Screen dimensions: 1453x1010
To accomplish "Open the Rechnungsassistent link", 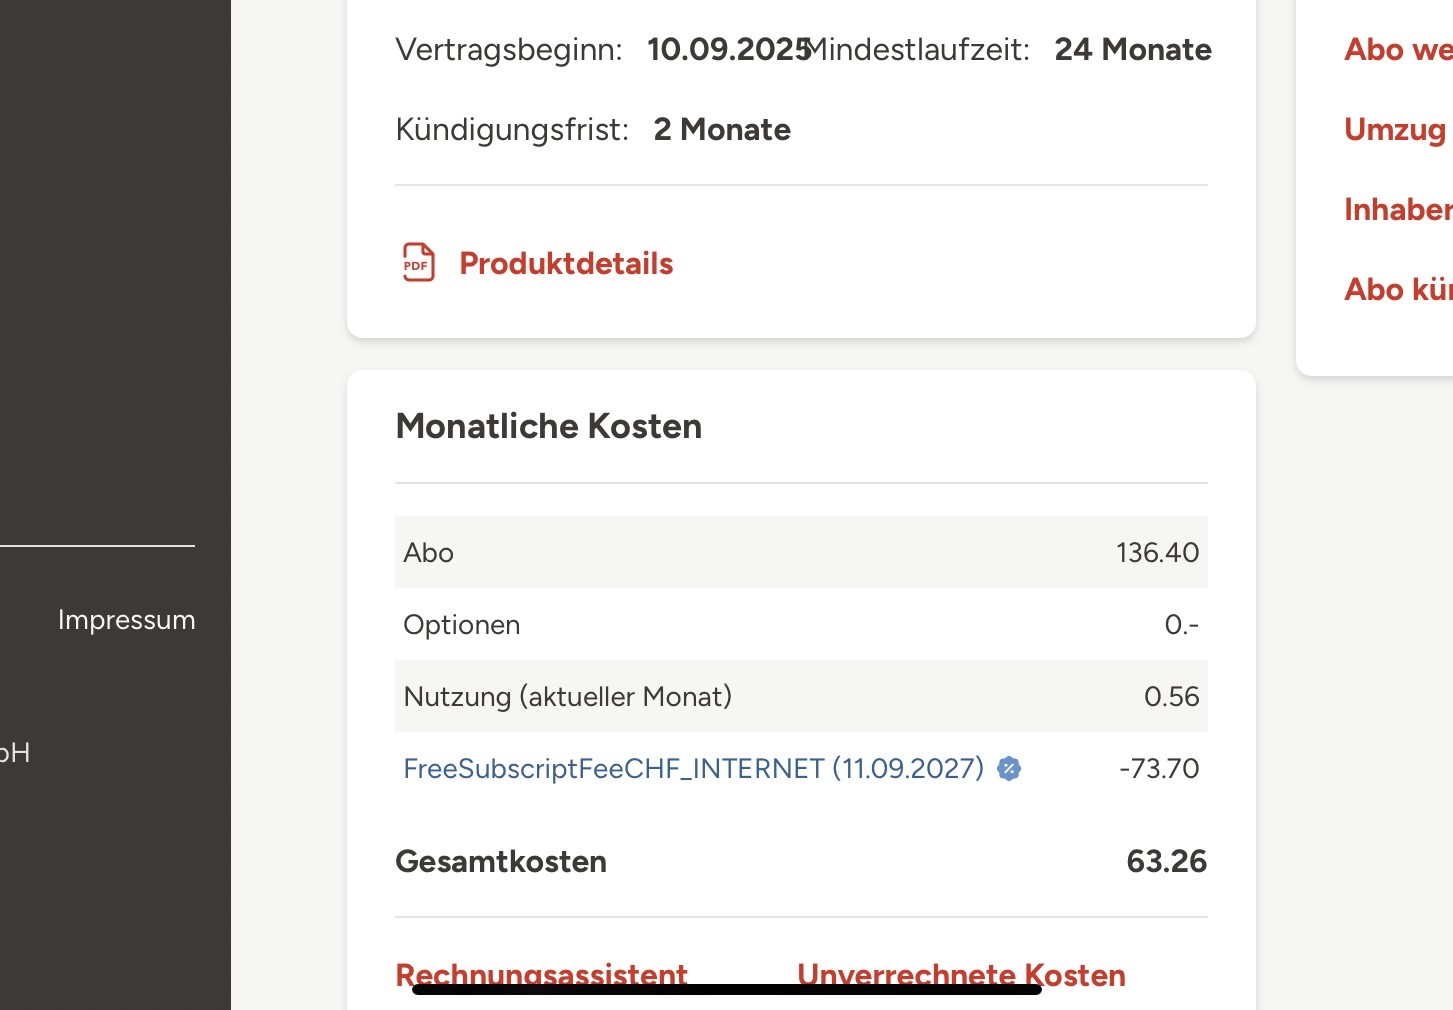I will point(541,972).
